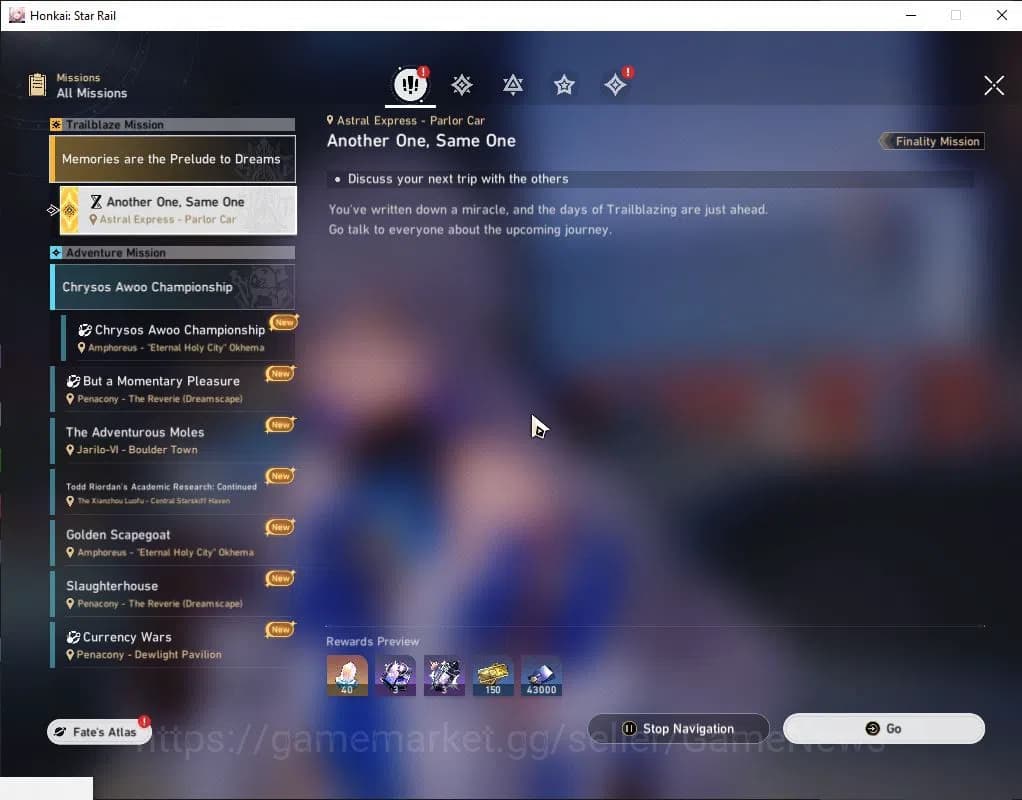Image resolution: width=1022 pixels, height=800 pixels.
Task: Open Fate's Atlas button
Action: pos(99,732)
